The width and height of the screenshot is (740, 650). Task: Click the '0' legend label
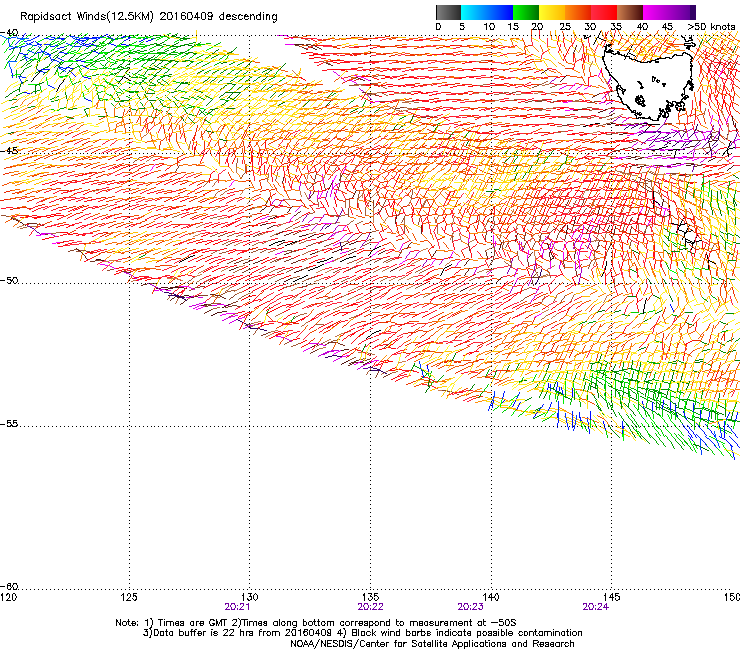tap(438, 27)
